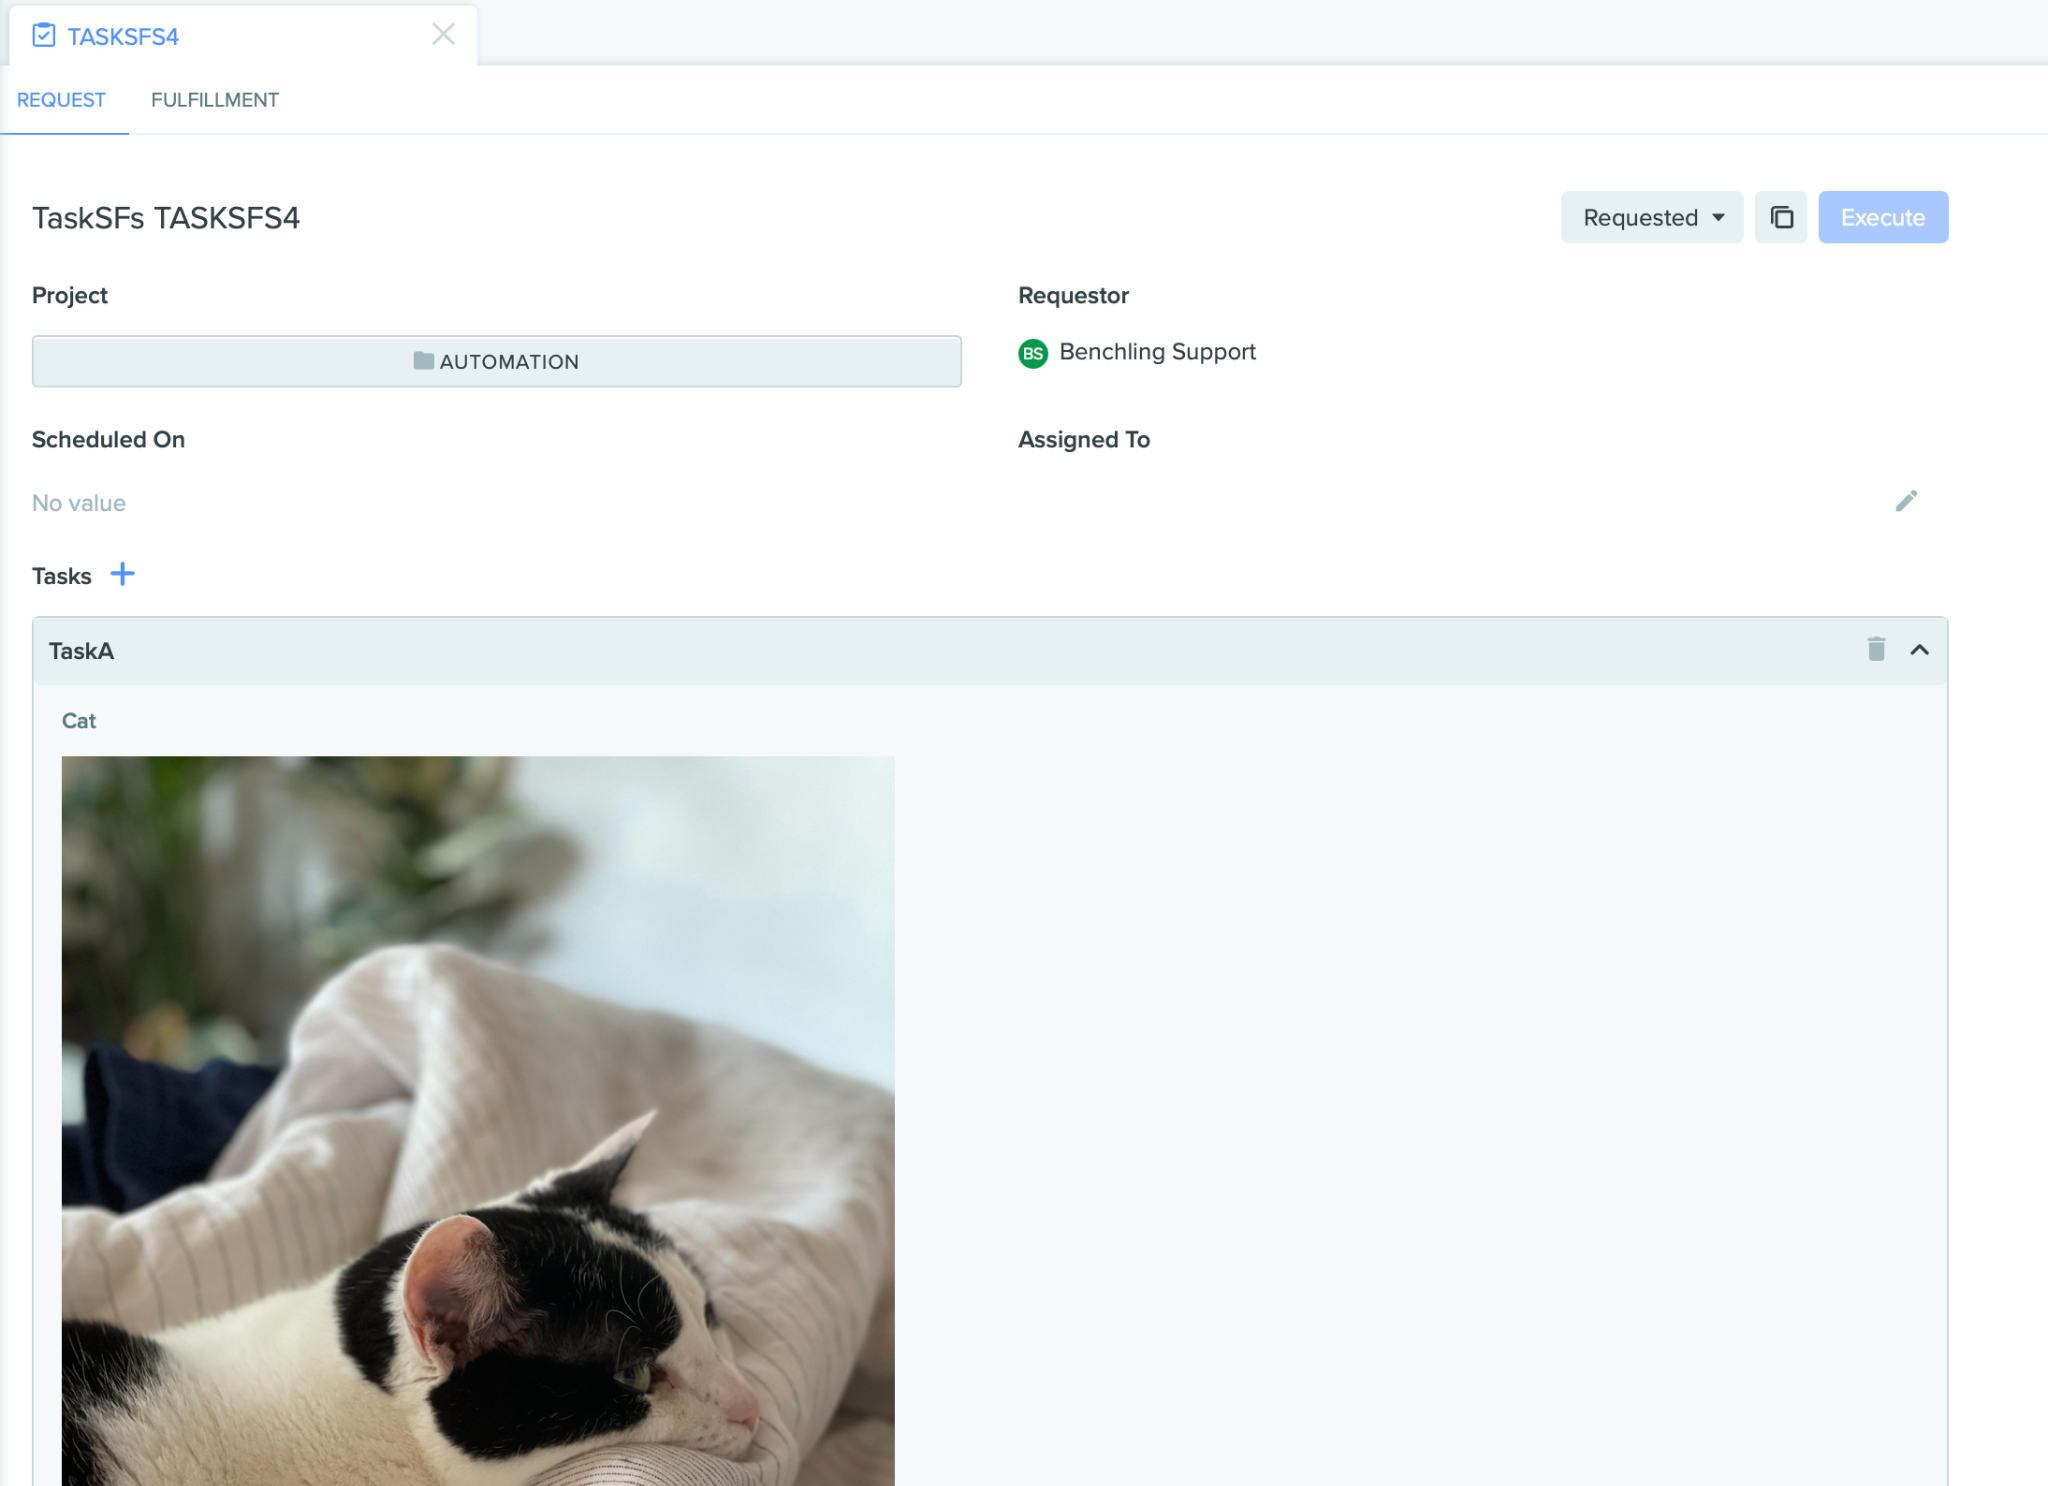Close the TASKSFS4 tab
The height and width of the screenshot is (1486, 2048).
pyautogui.click(x=443, y=34)
